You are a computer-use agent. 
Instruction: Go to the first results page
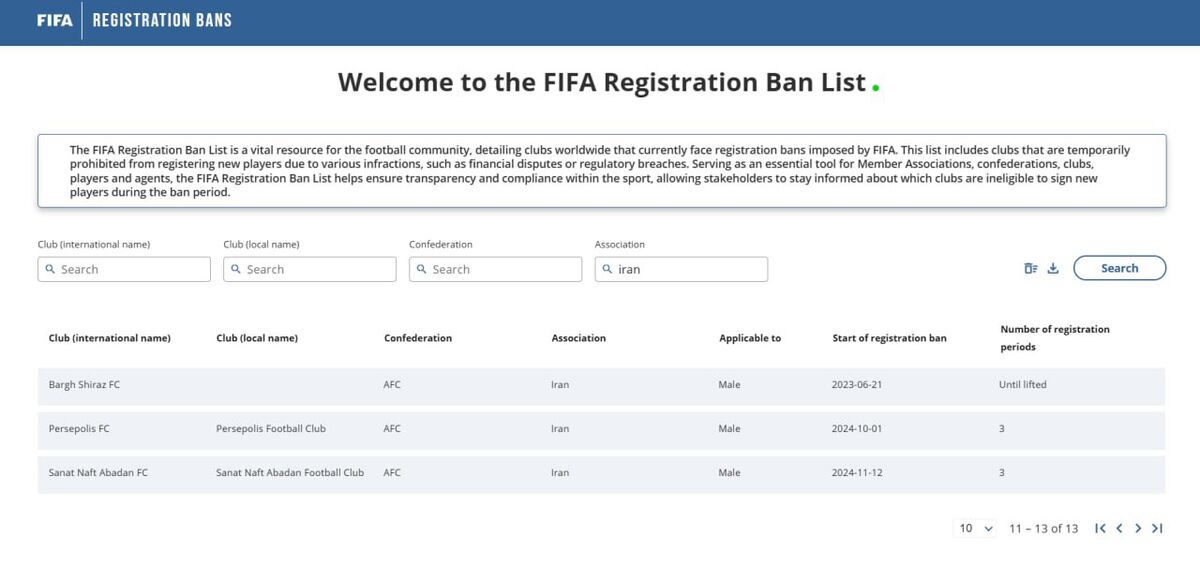tap(1100, 528)
